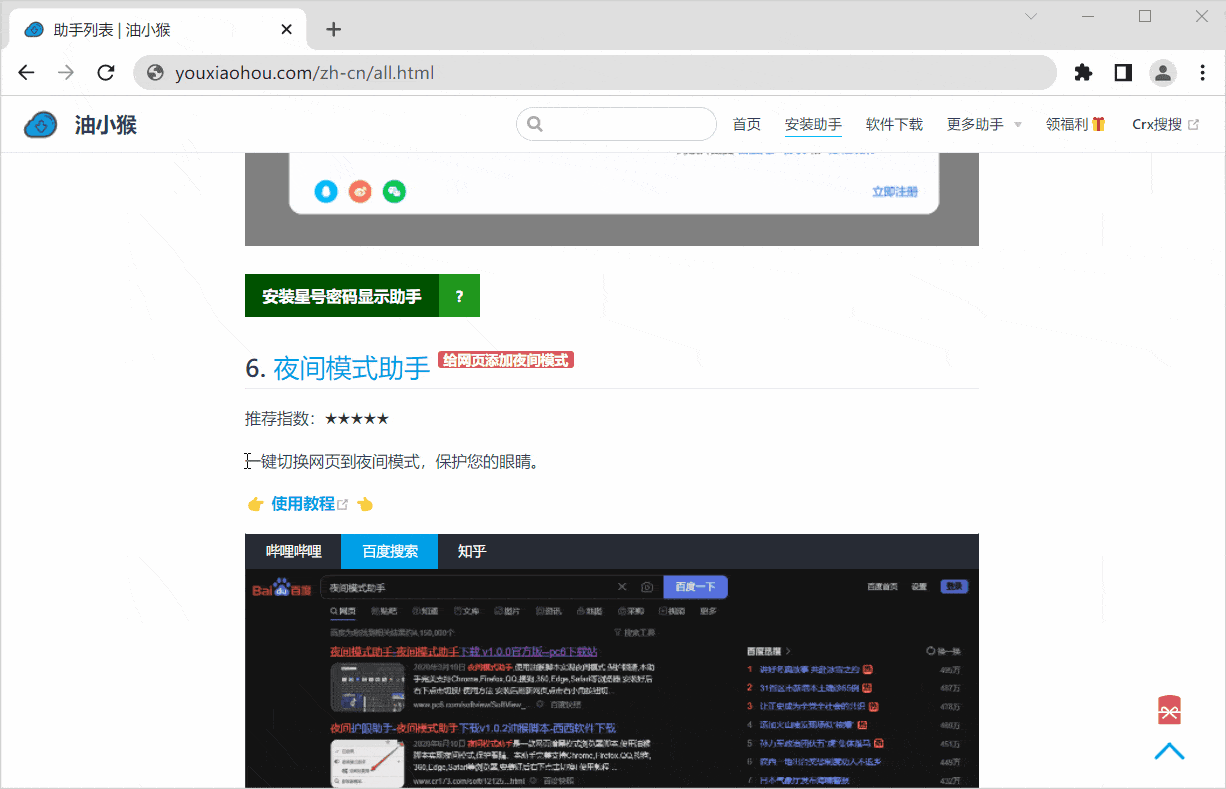1226x789 pixels.
Task: Open the 使用教程 link
Action: (x=303, y=504)
